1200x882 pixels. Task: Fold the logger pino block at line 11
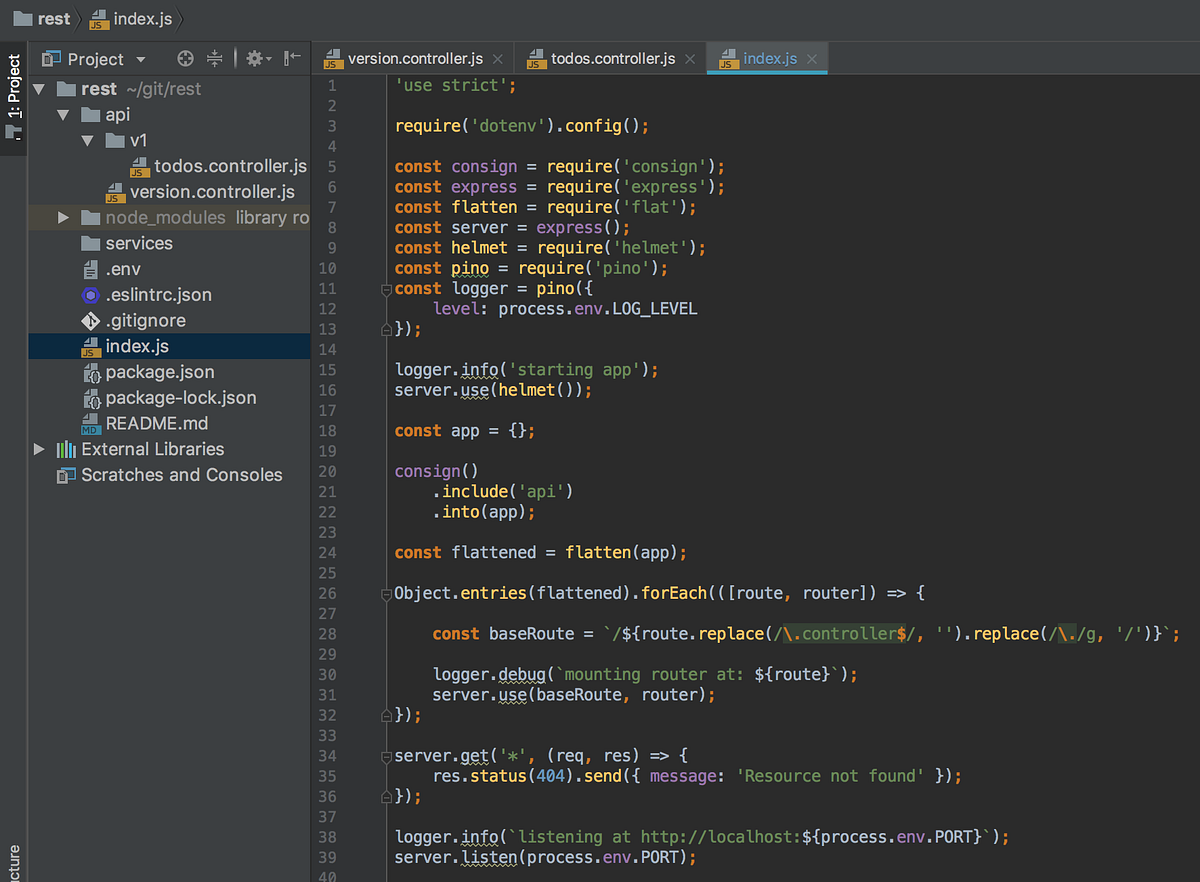(385, 289)
